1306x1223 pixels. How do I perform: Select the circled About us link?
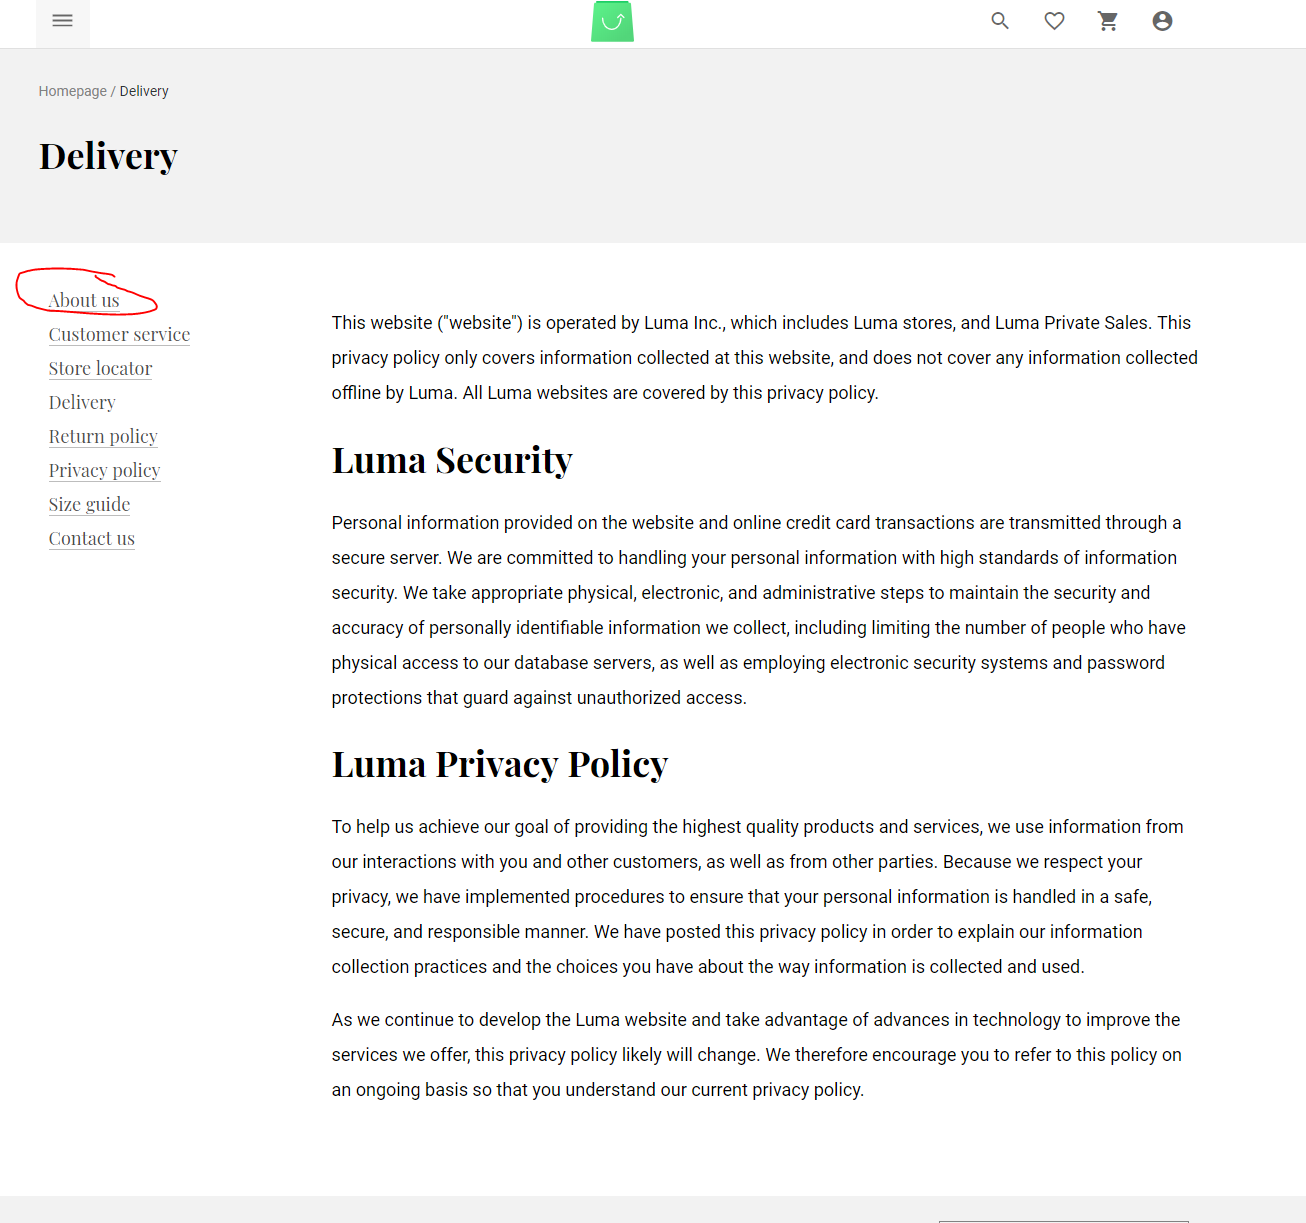tap(83, 299)
